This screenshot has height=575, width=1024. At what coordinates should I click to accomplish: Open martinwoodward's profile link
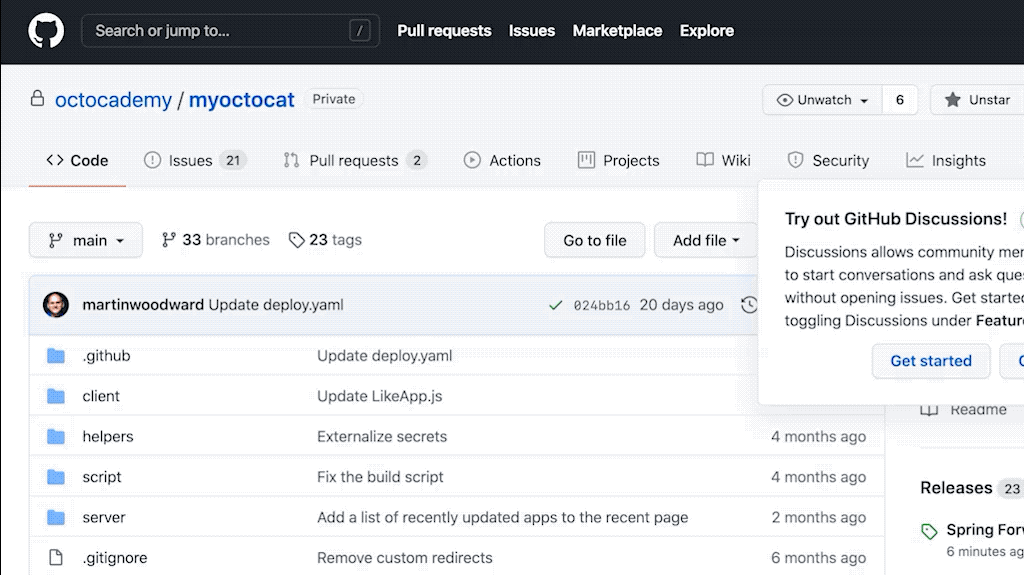point(143,304)
